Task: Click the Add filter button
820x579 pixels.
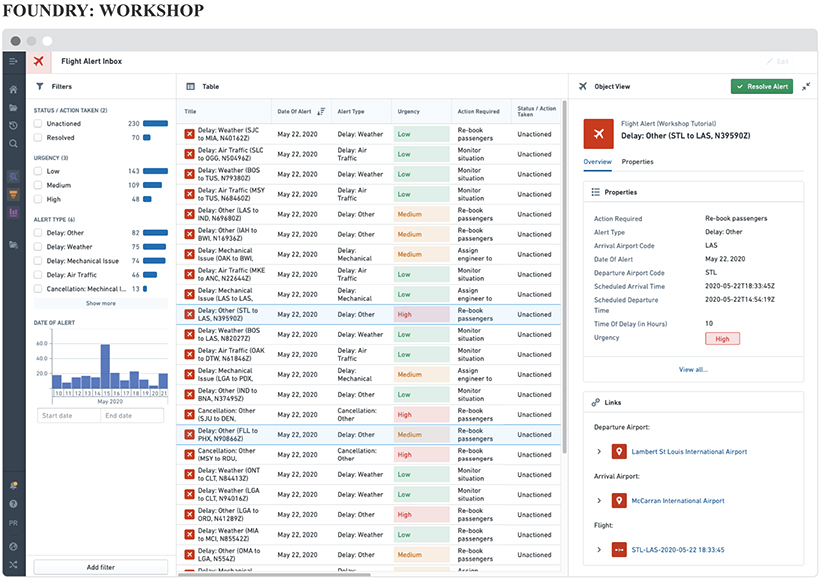Action: [x=101, y=567]
